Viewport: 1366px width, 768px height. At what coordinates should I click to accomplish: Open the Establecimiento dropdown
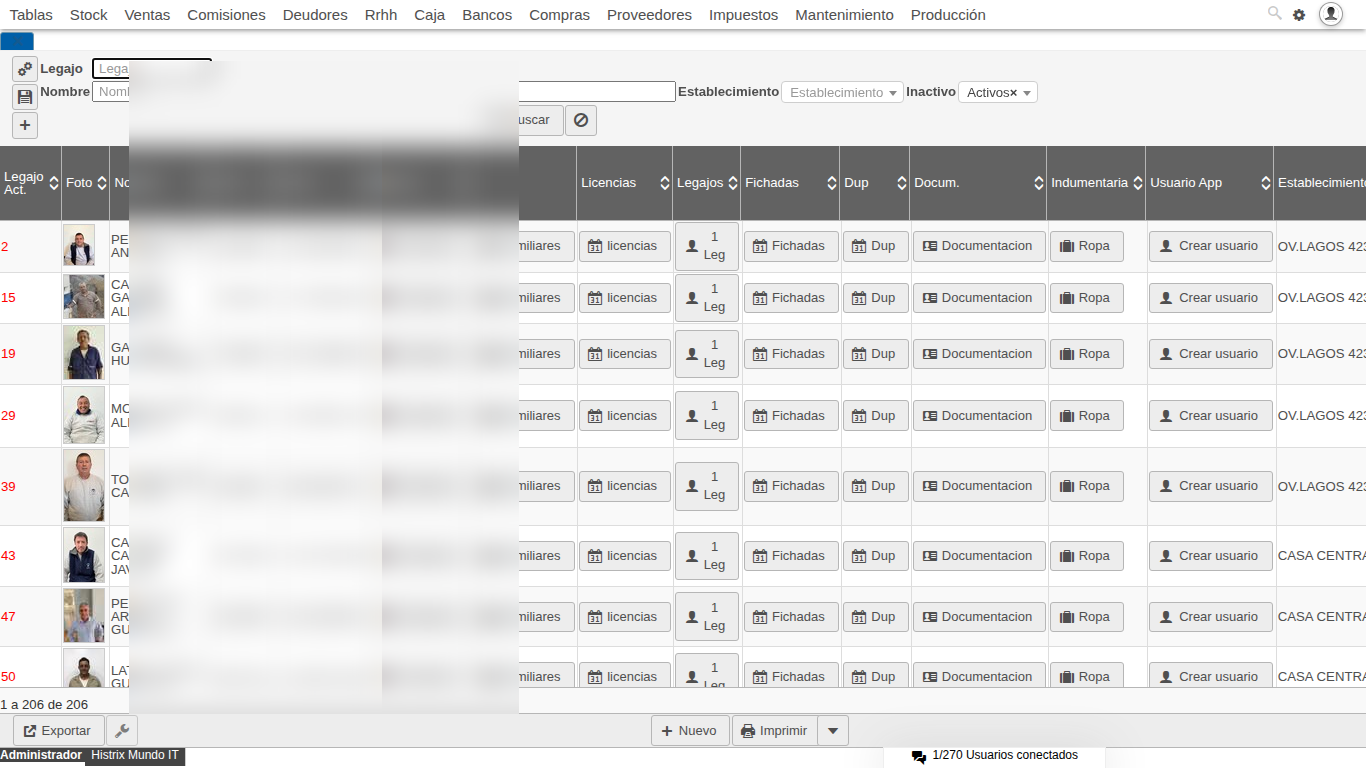(842, 92)
